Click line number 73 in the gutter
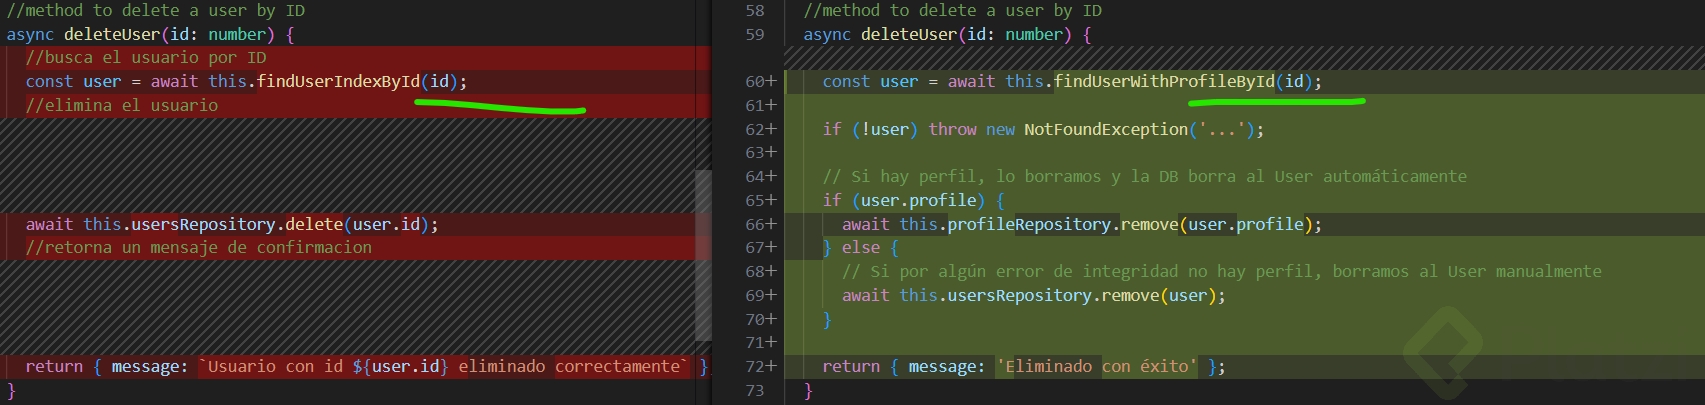Screen dimensions: 1705x405 755,391
